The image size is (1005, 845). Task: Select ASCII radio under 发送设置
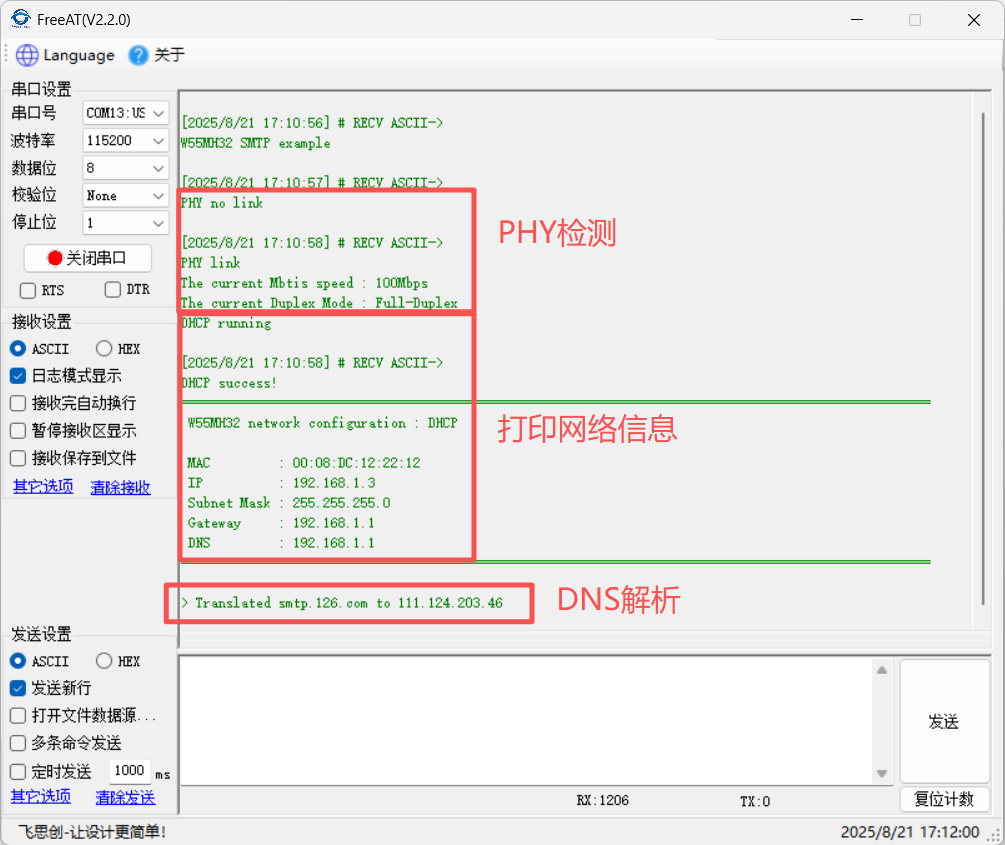[18, 661]
